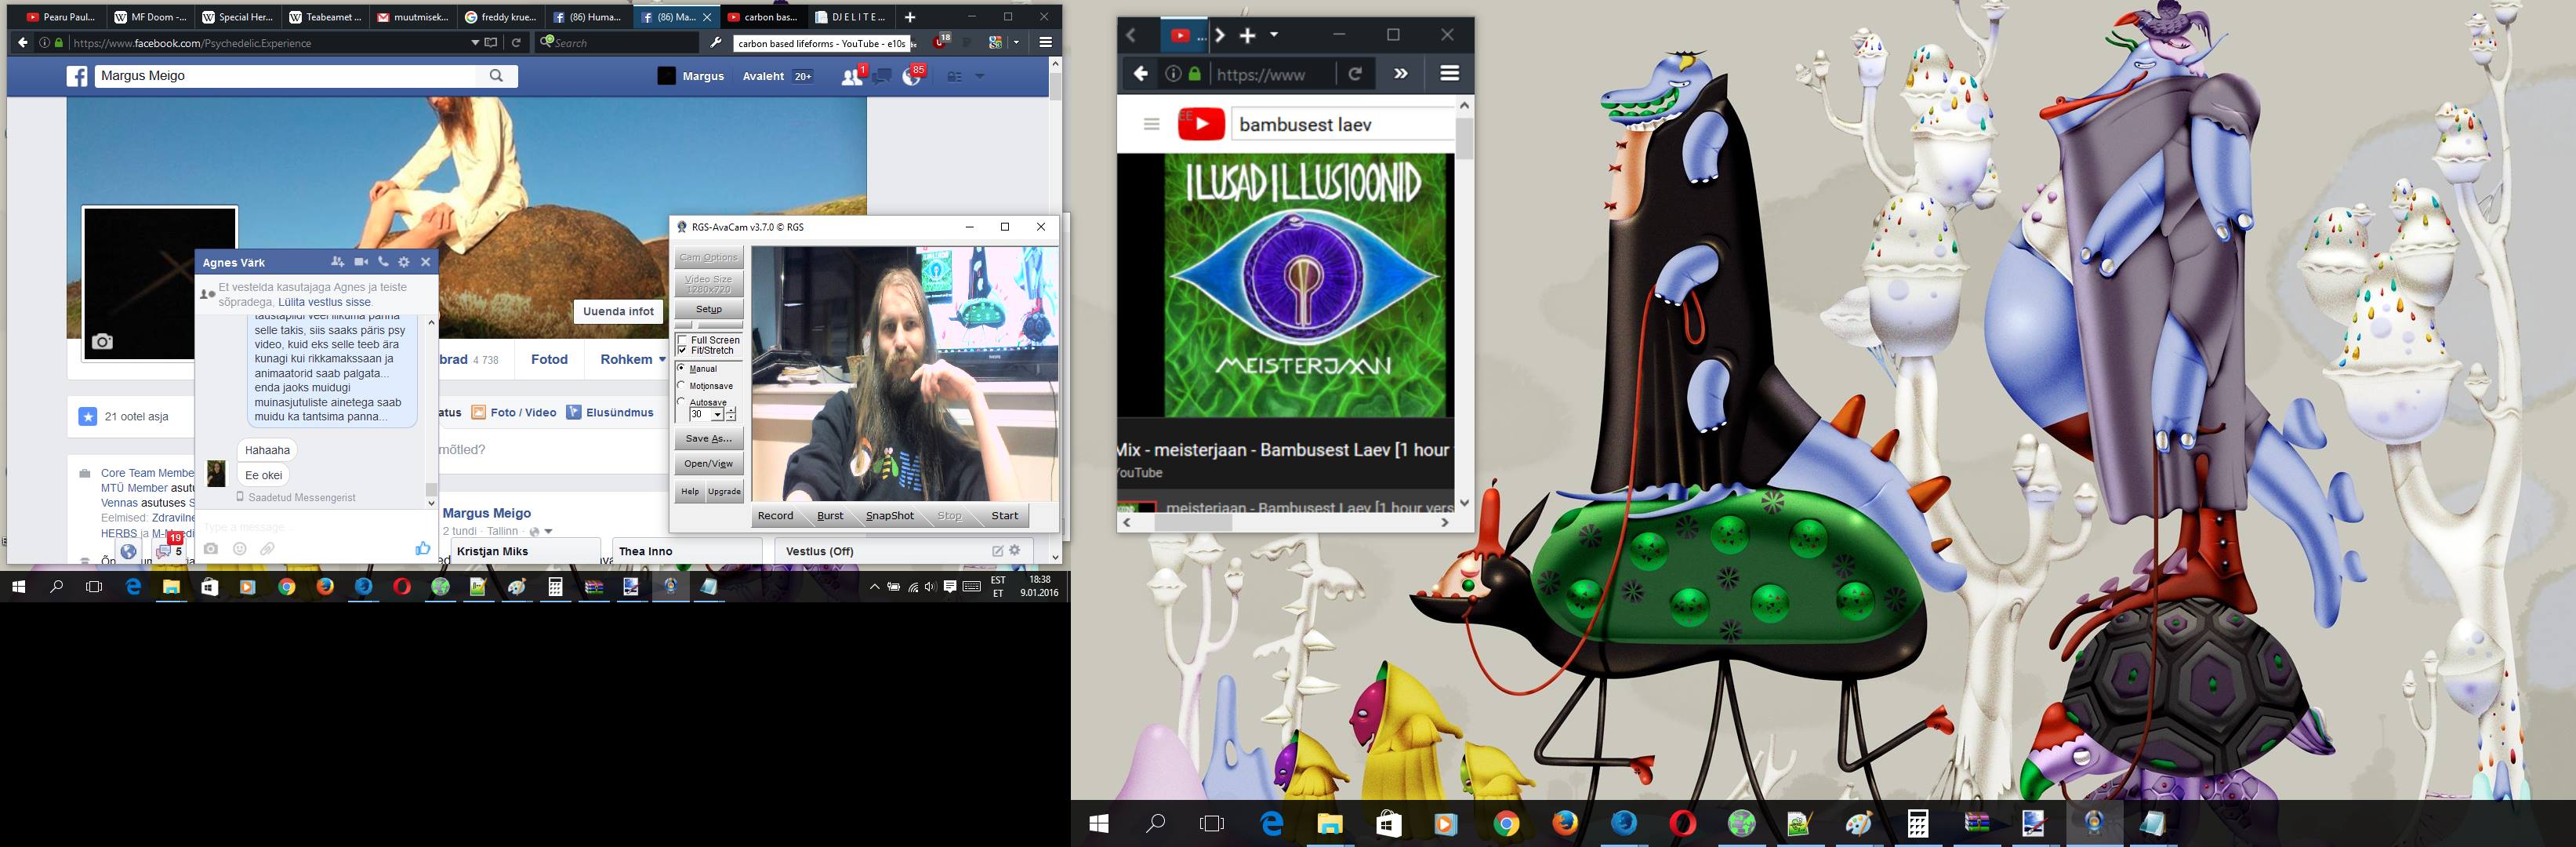The image size is (2576, 847).
Task: Switch to MF Doom tab
Action: (150, 17)
